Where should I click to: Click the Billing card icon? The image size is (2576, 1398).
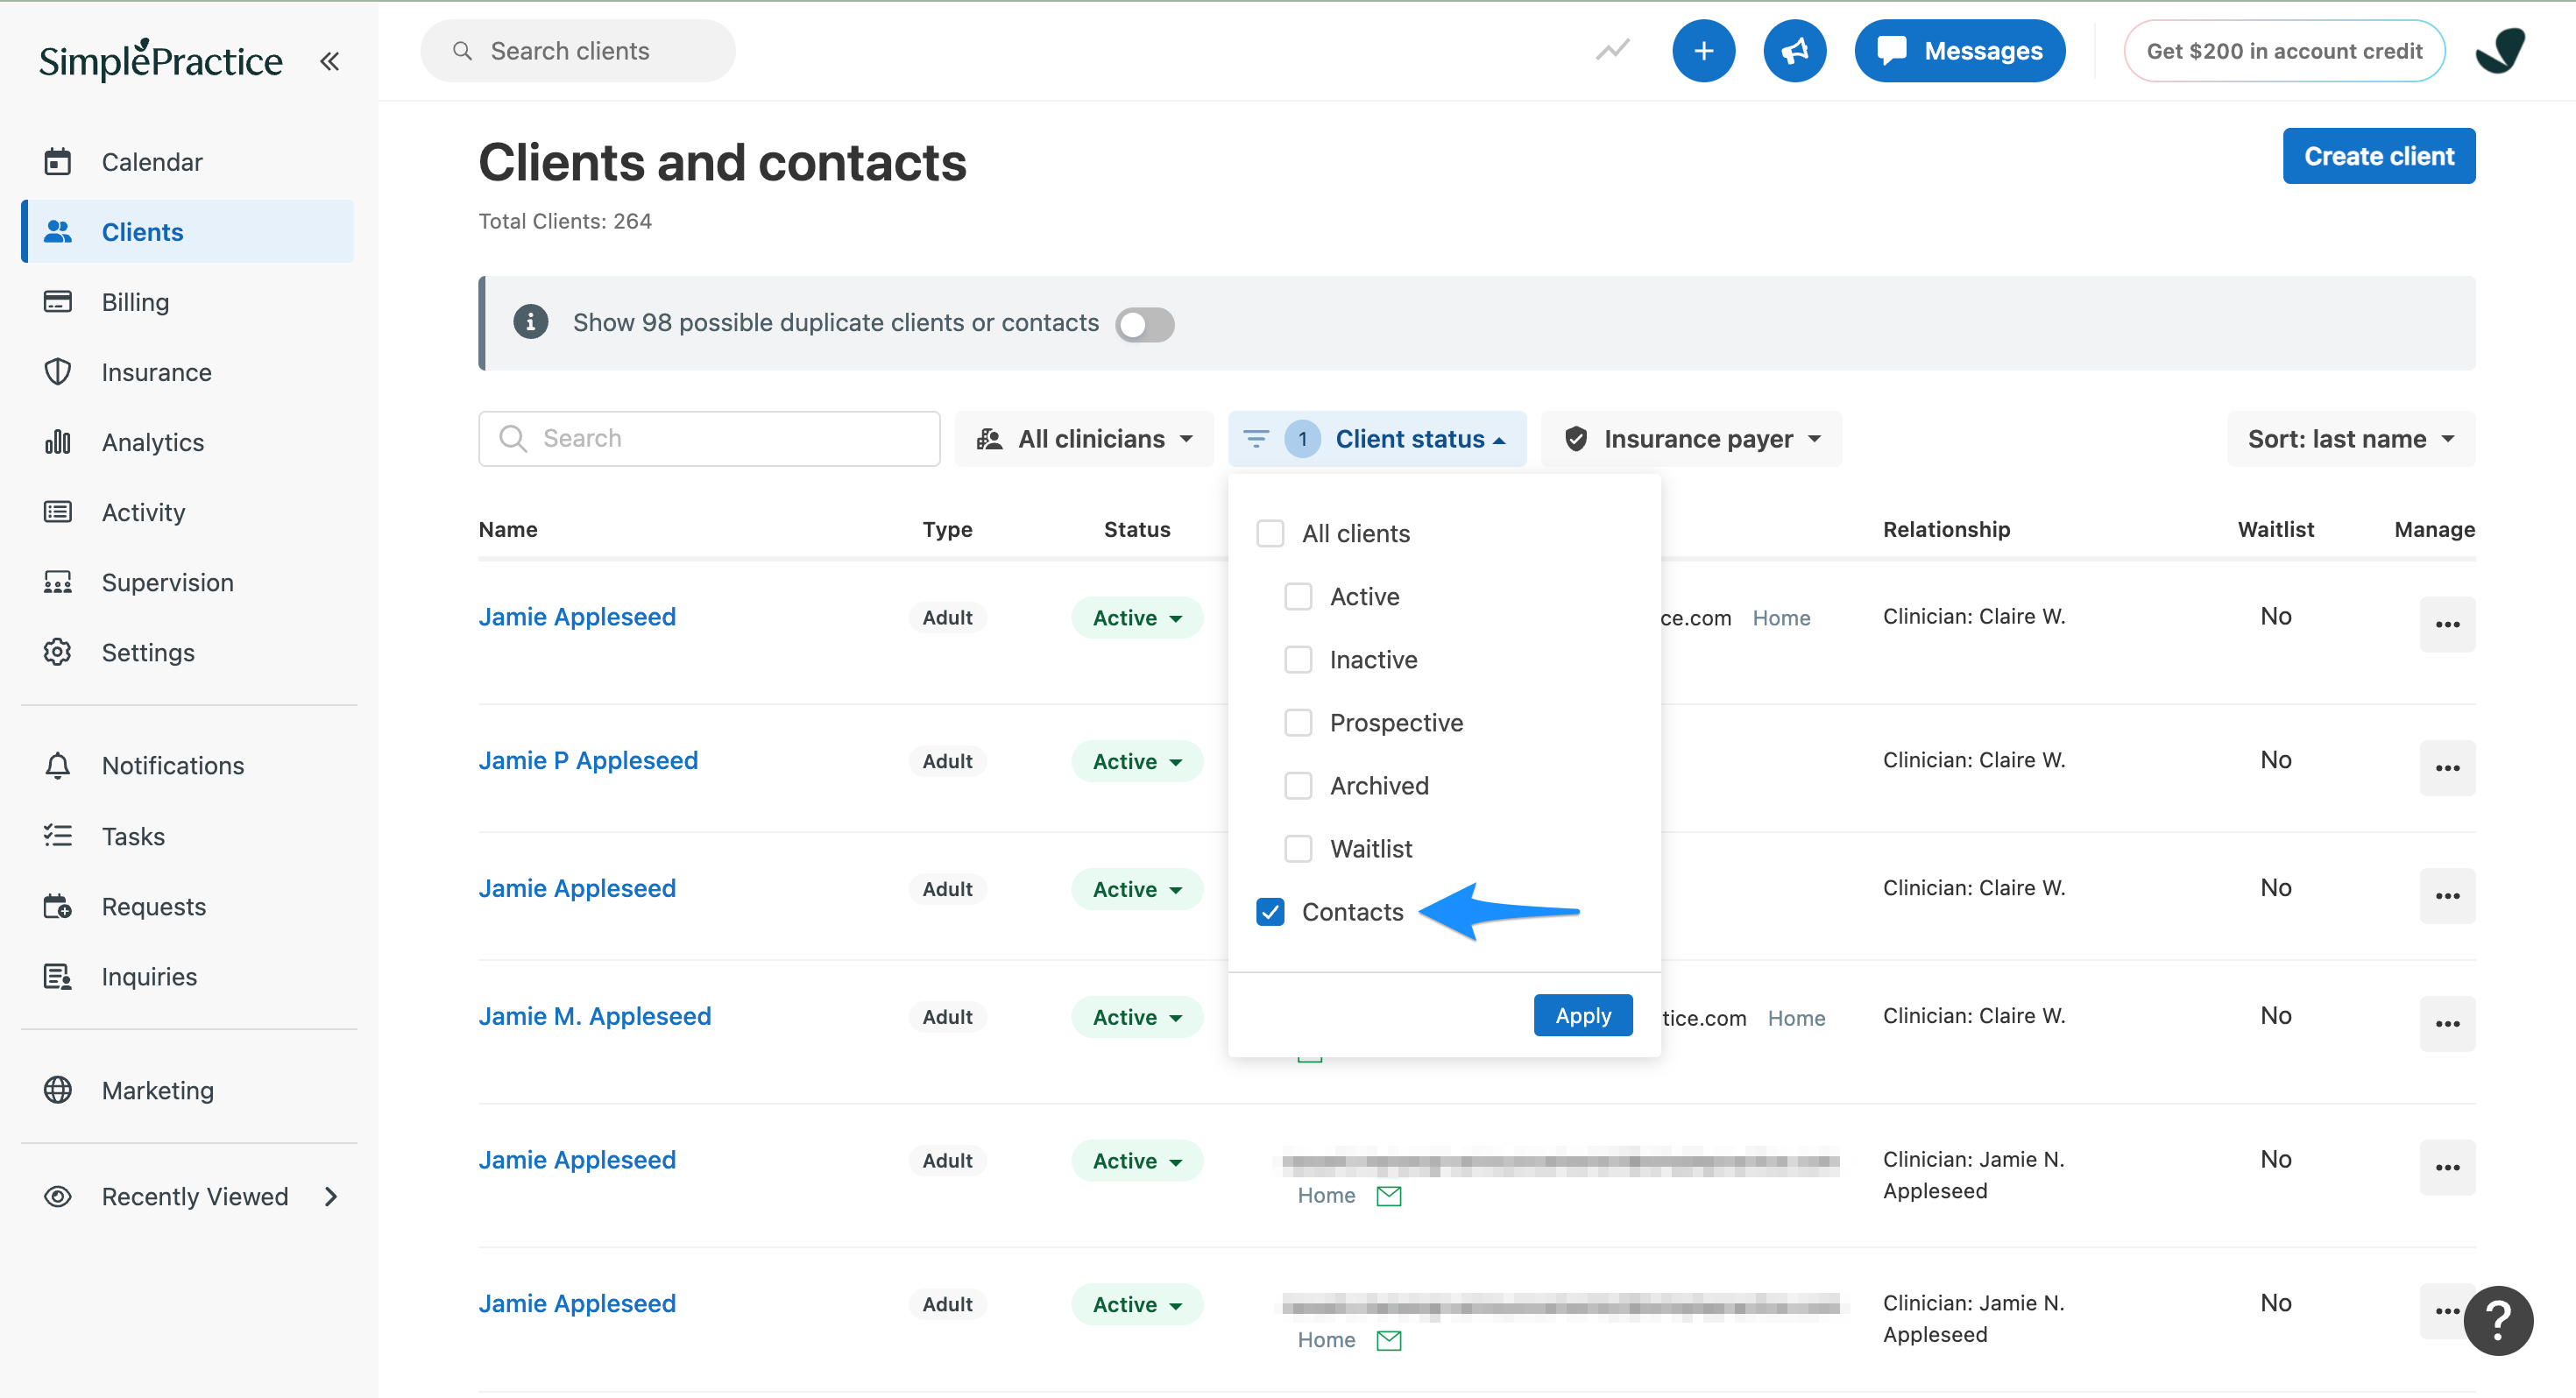58,301
